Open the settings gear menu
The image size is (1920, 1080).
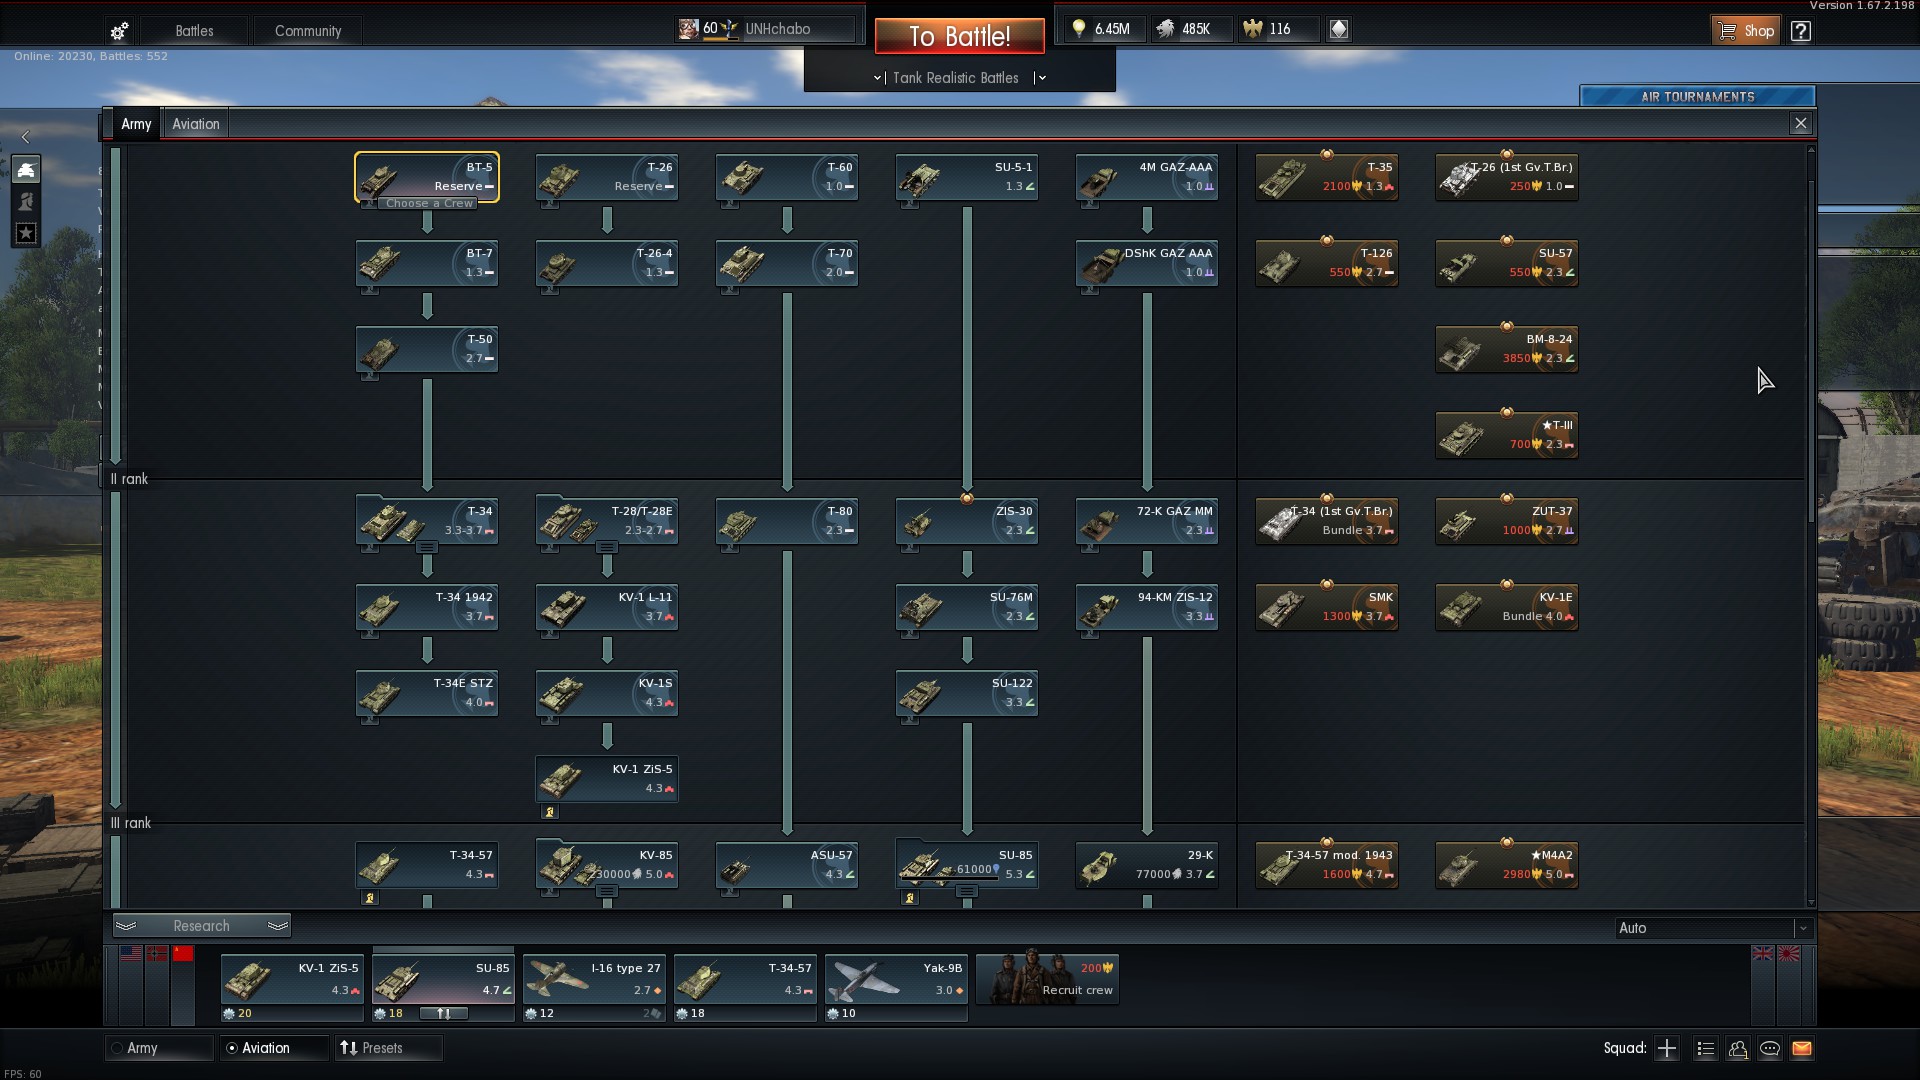point(119,31)
